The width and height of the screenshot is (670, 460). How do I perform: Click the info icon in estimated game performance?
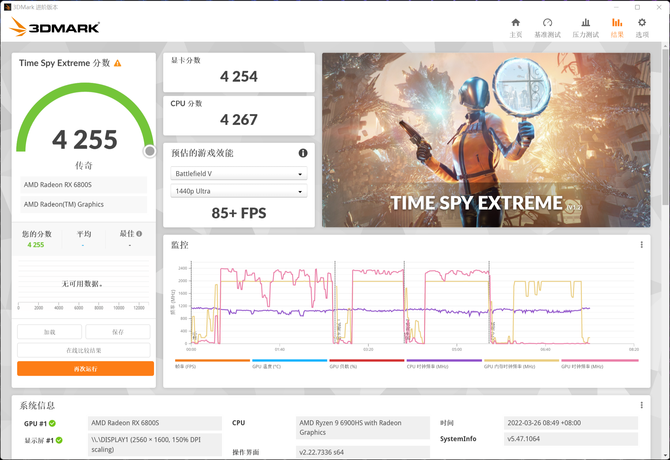point(303,153)
